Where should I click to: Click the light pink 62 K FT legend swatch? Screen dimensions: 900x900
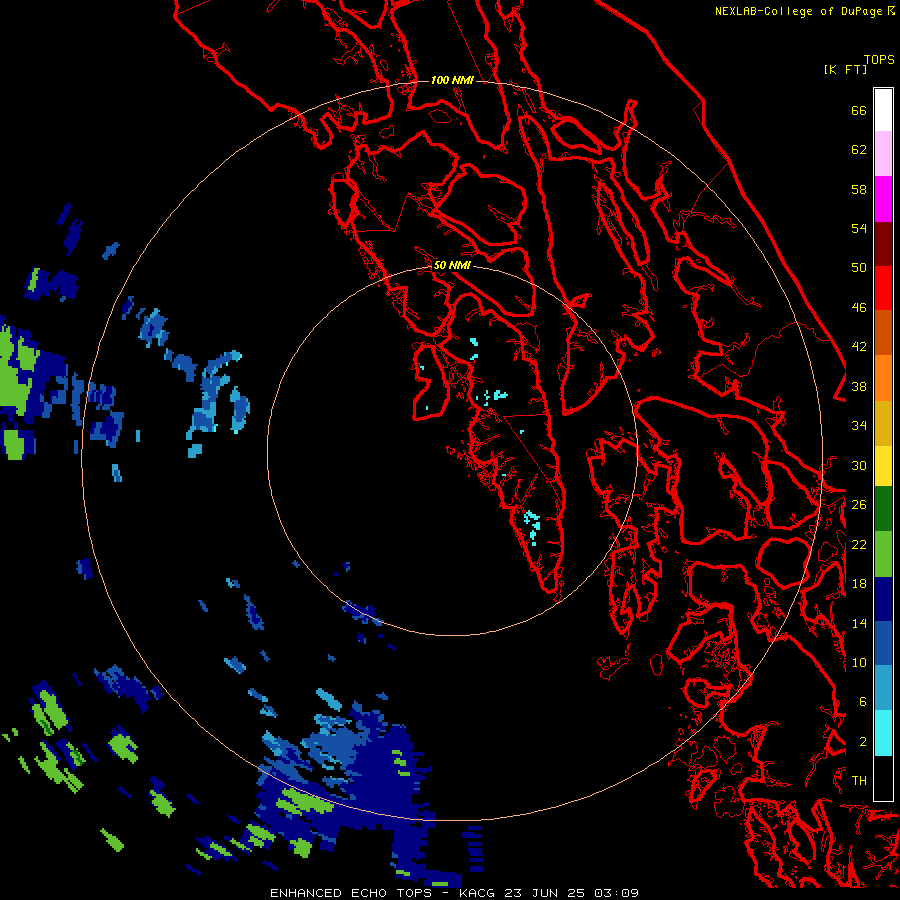coord(883,154)
